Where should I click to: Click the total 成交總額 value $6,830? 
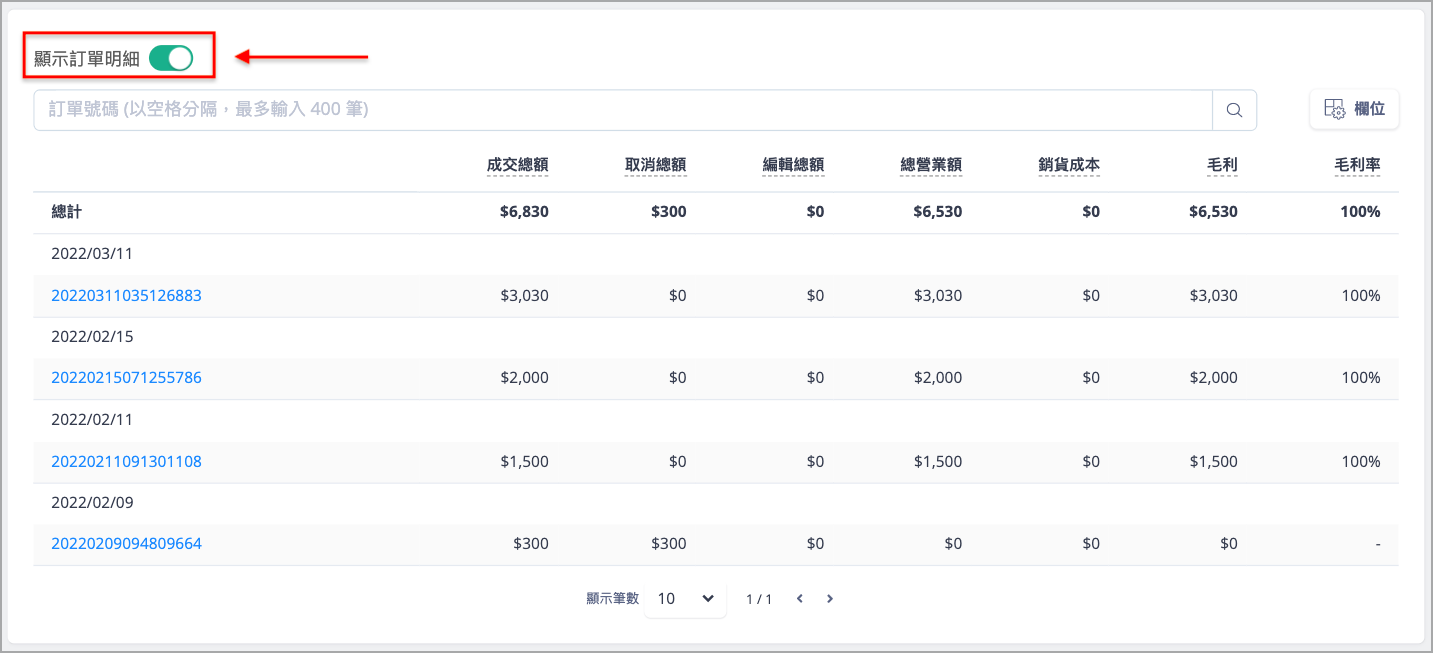pyautogui.click(x=524, y=212)
